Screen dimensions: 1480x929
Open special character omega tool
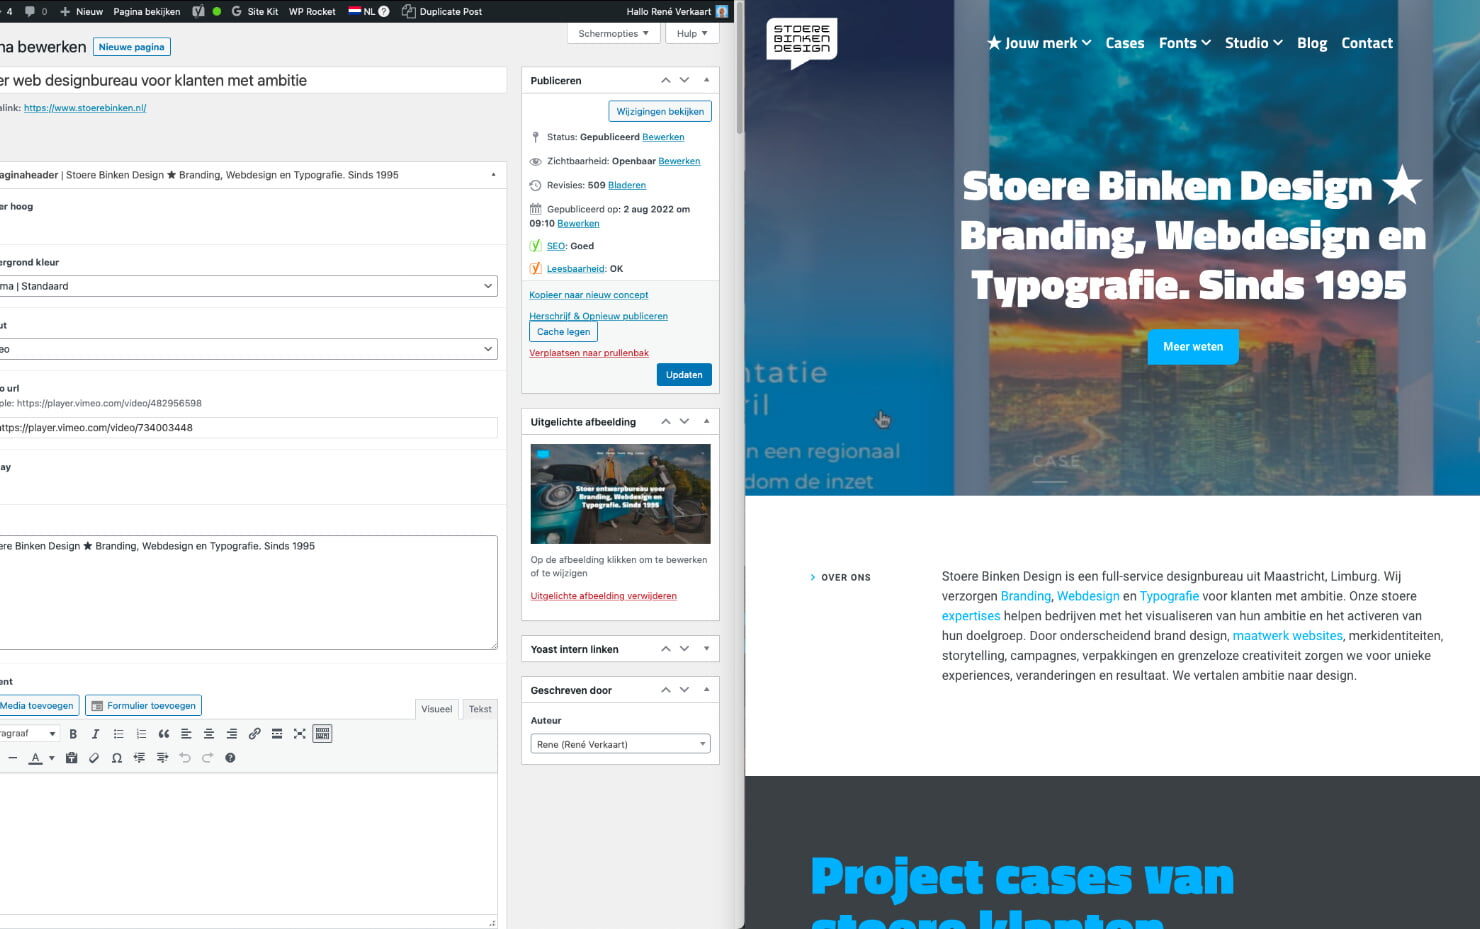click(x=117, y=758)
